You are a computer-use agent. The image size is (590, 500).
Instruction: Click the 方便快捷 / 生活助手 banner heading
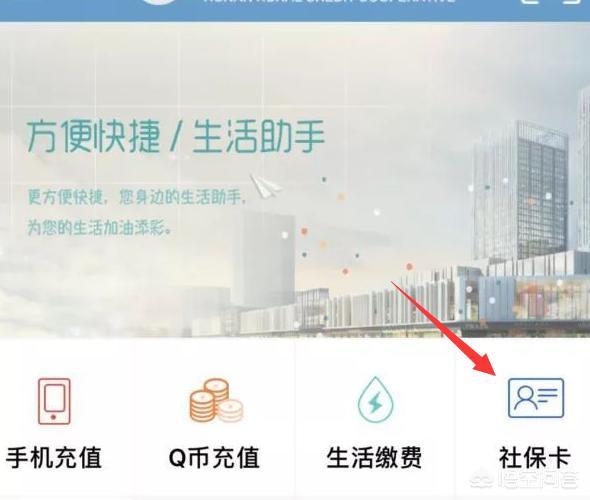[x=176, y=137]
